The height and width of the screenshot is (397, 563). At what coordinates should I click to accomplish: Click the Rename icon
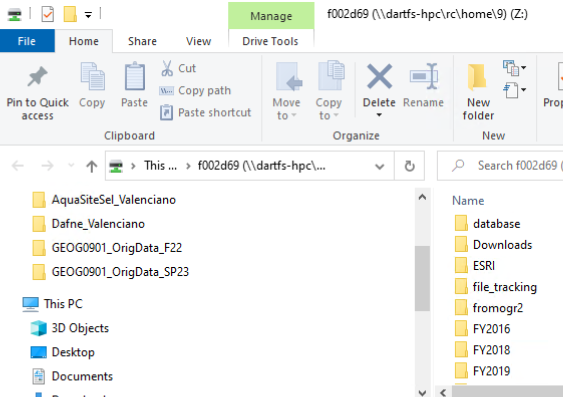pyautogui.click(x=424, y=76)
